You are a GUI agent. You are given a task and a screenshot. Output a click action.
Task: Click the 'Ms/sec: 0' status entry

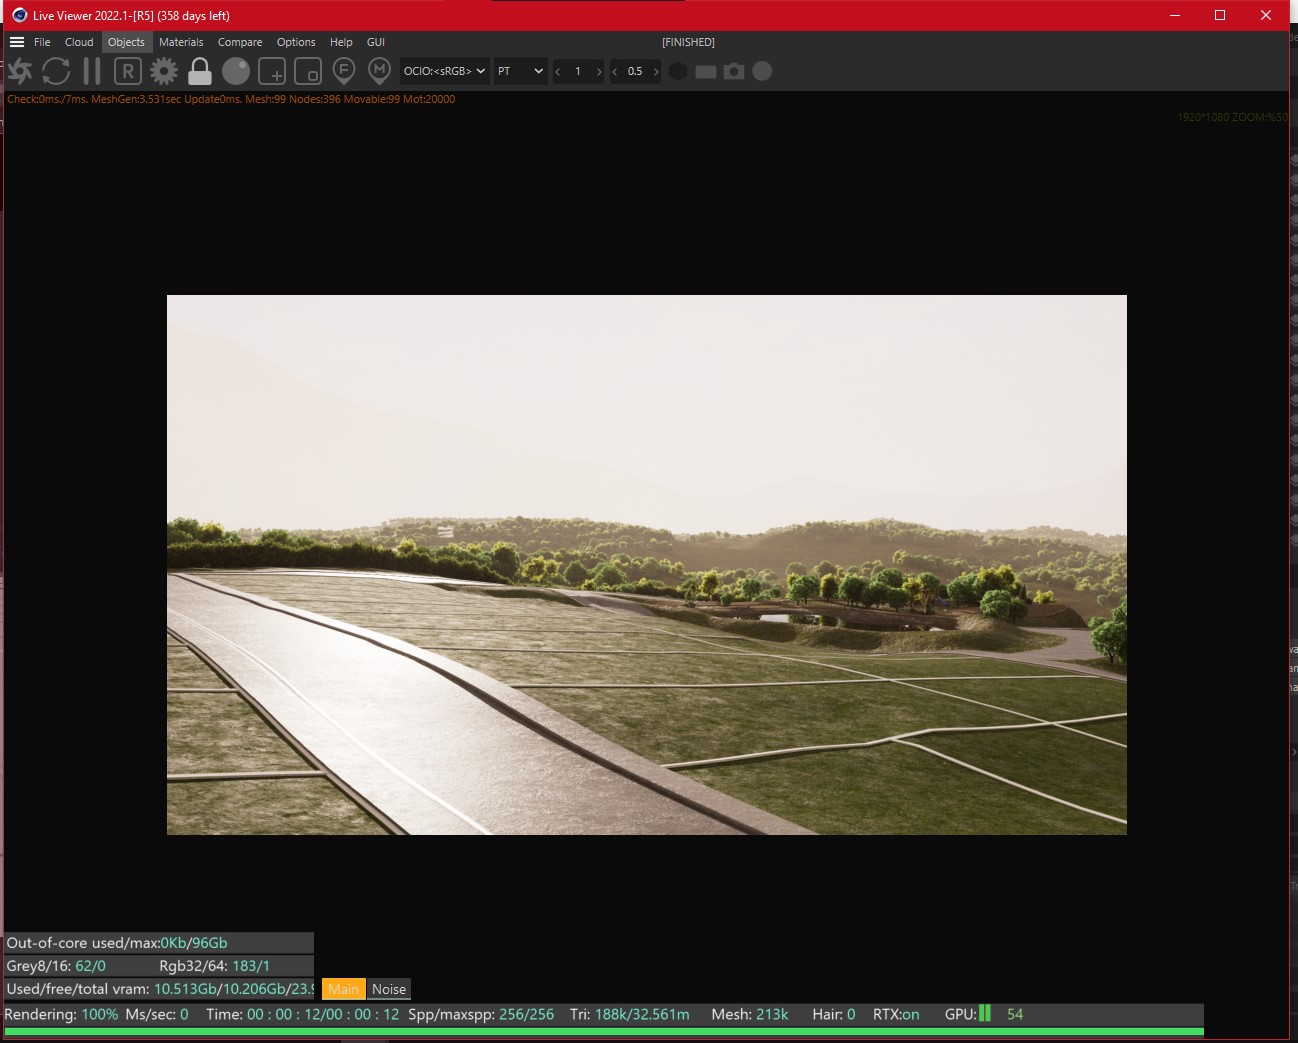click(x=157, y=1014)
